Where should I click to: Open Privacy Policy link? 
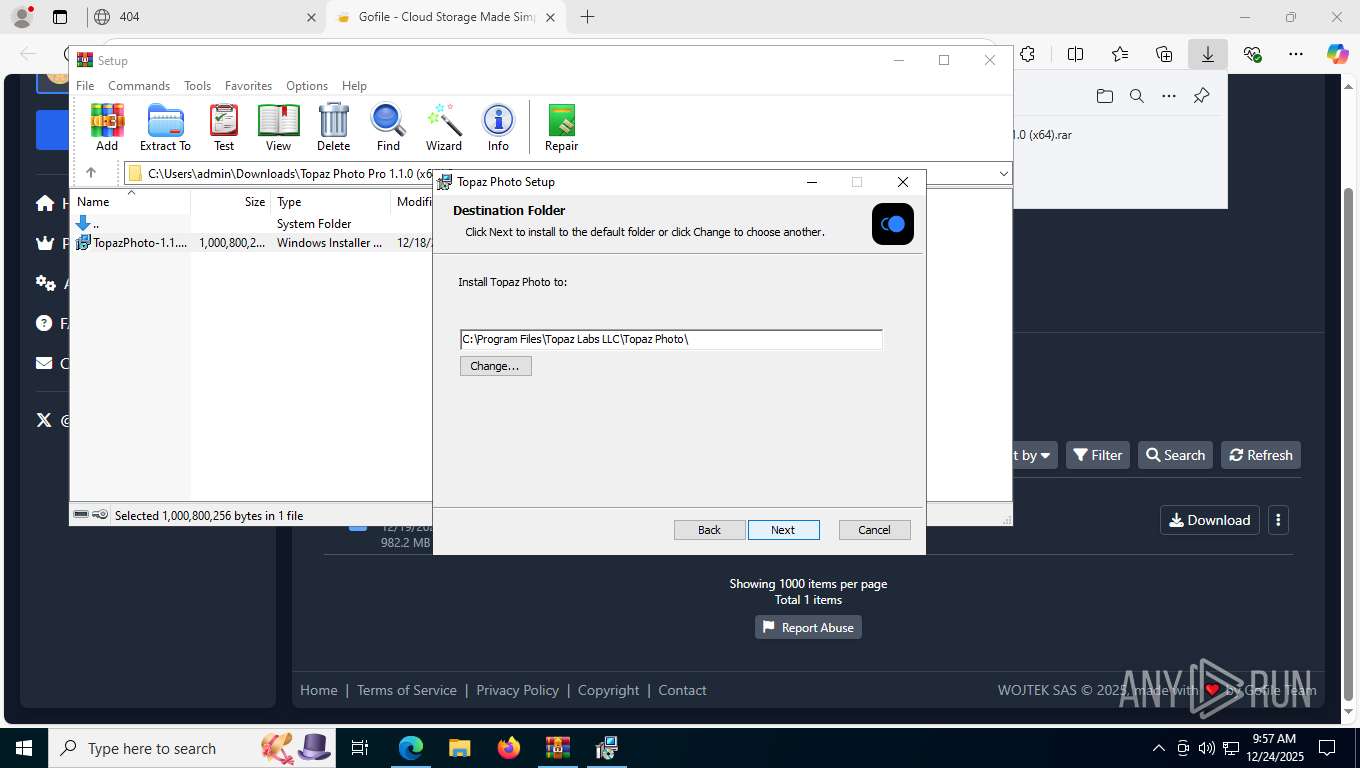517,690
